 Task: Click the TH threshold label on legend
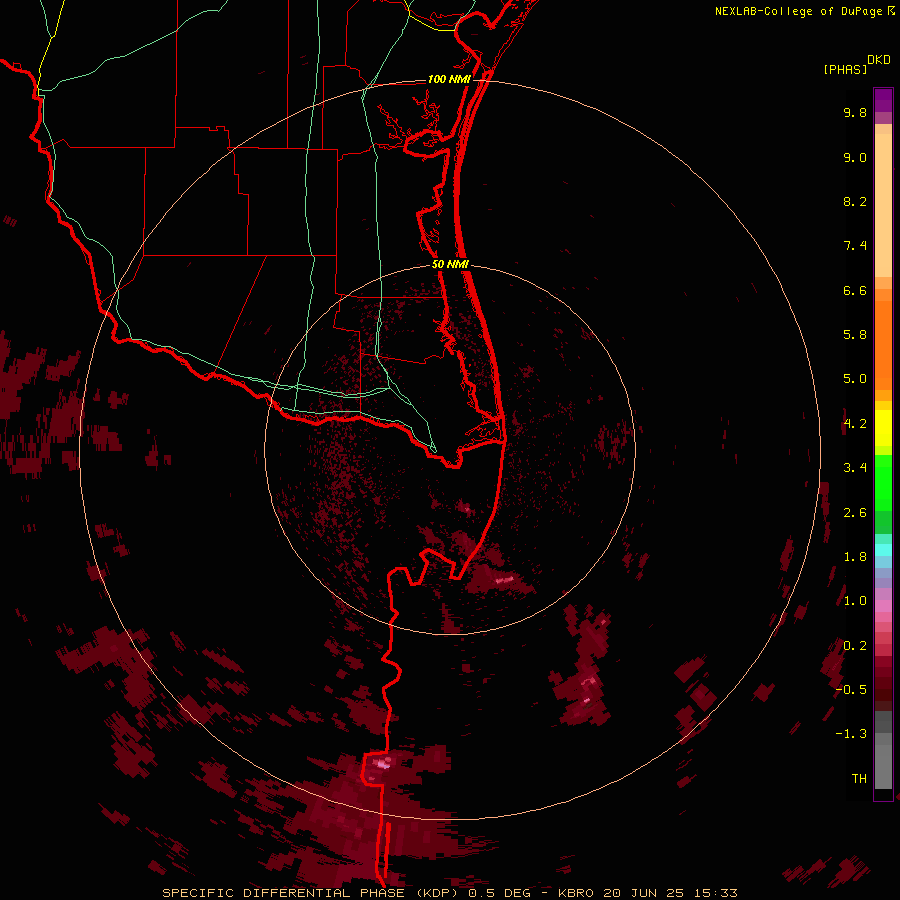[859, 779]
